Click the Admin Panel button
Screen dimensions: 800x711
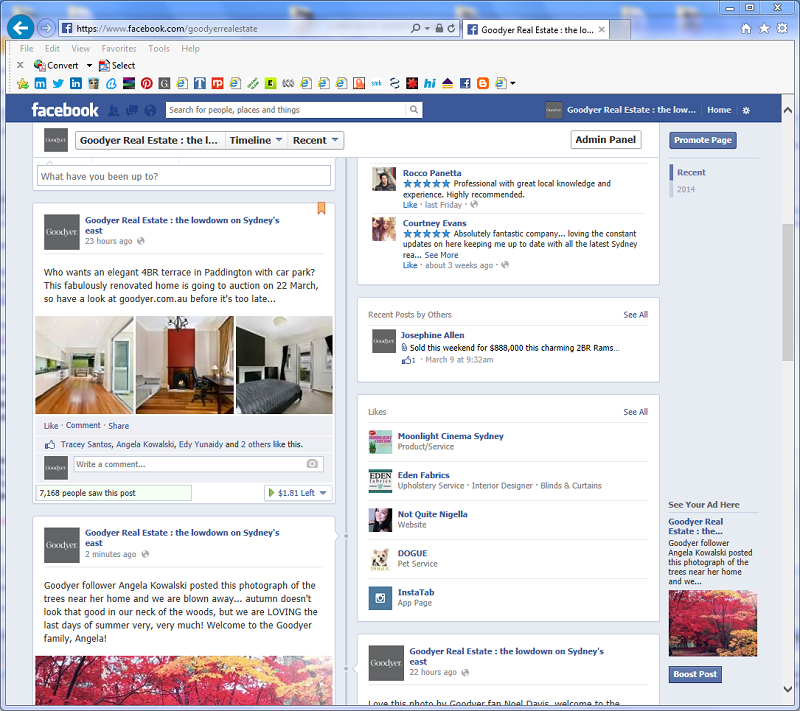tap(606, 140)
